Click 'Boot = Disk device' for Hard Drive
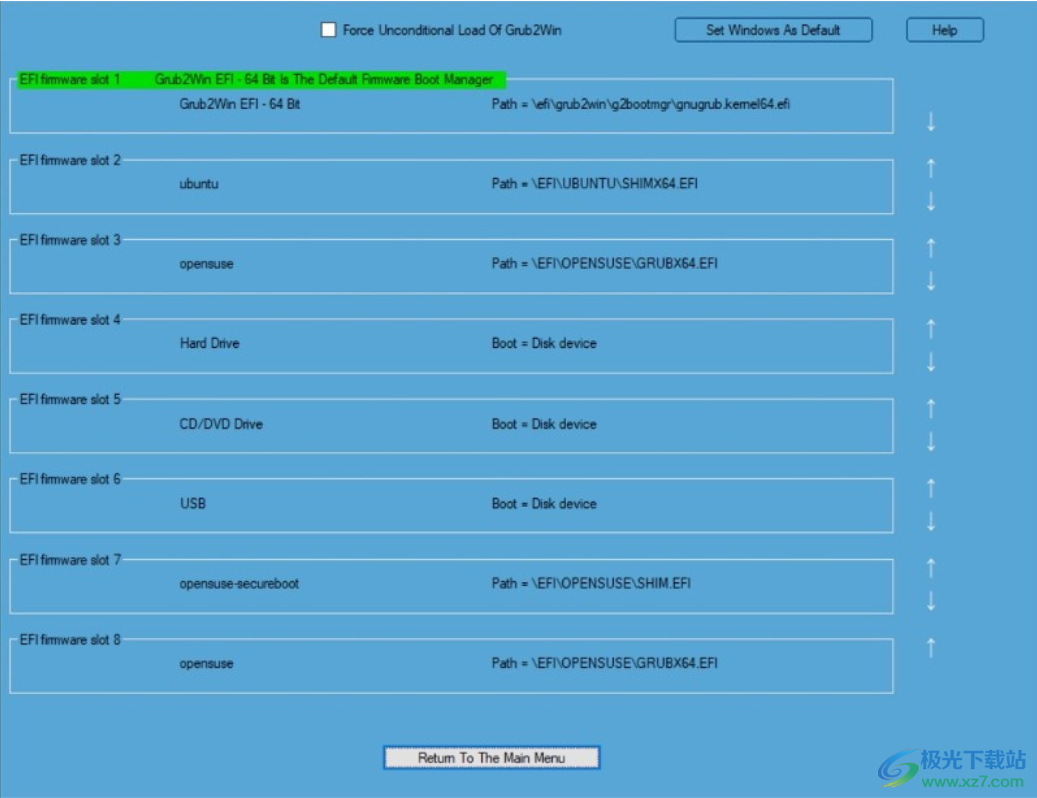Screen dimensions: 1037x798 pos(544,343)
